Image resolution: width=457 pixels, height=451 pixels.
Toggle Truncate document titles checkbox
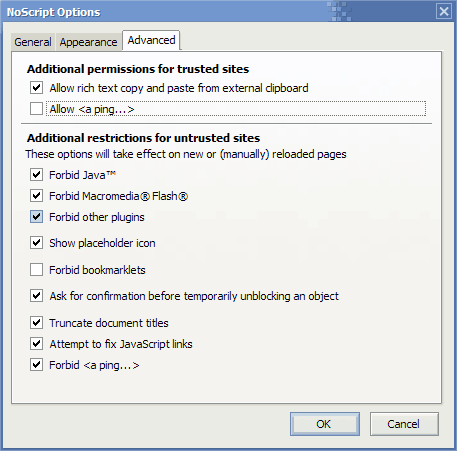(36, 323)
